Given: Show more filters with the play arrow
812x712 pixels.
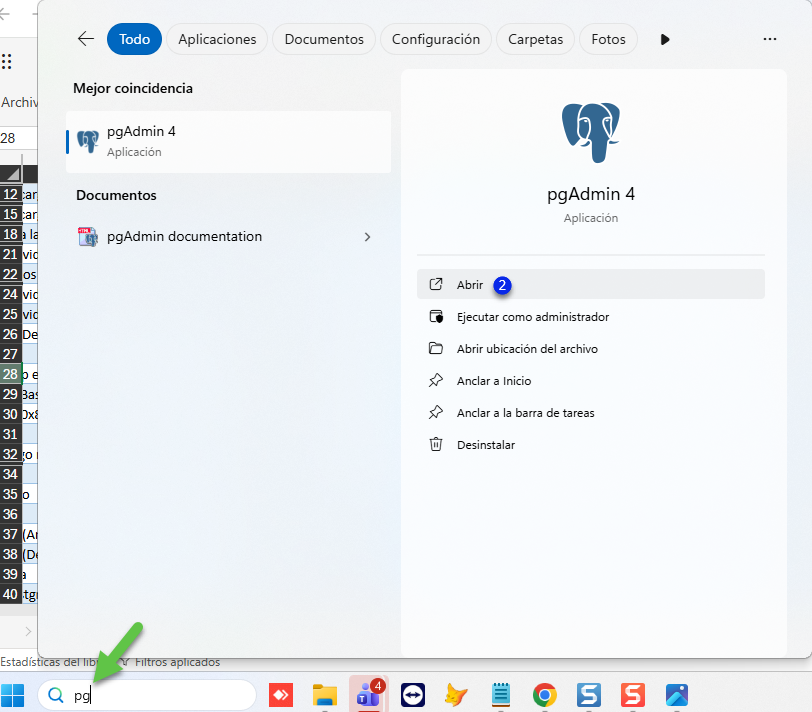Looking at the screenshot, I should pos(665,39).
